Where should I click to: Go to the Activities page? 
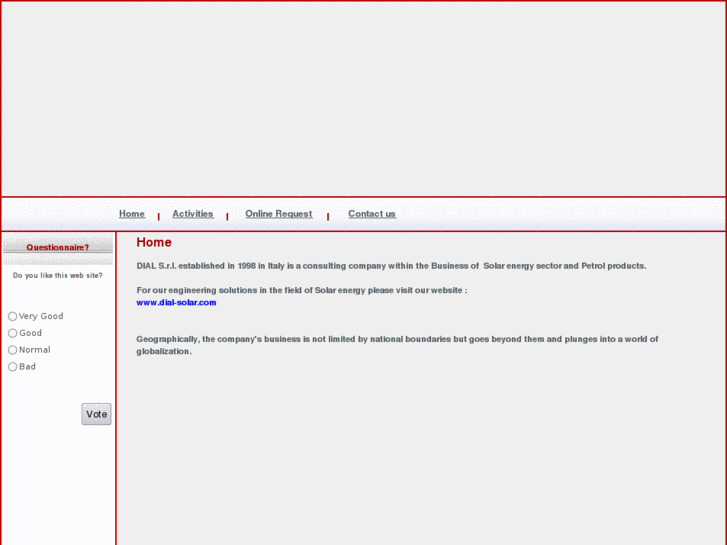[193, 214]
